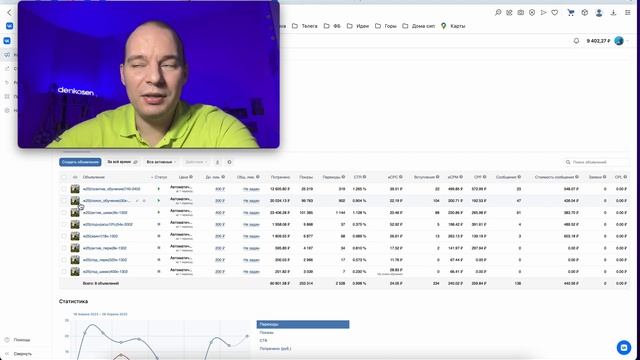Click the Не задан limit link in first row
640x360 pixels.
251,189
